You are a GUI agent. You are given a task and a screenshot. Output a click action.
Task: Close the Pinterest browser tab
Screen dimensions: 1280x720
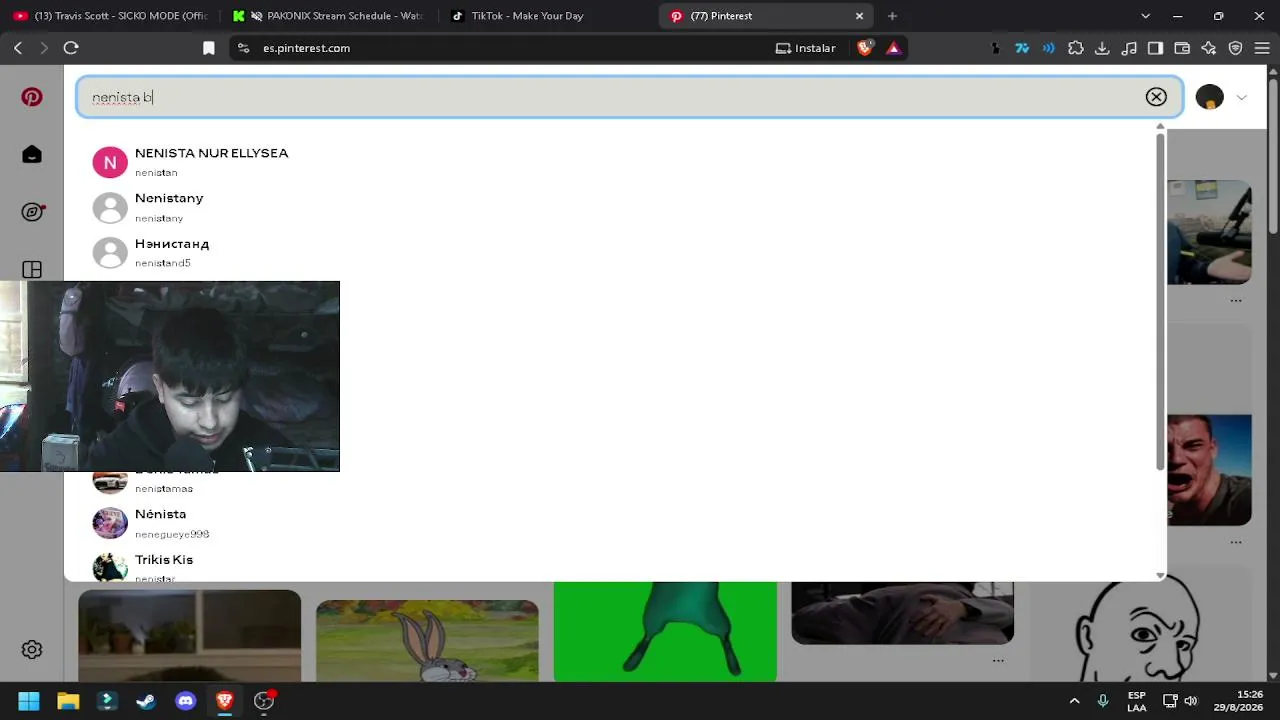pyautogui.click(x=859, y=16)
